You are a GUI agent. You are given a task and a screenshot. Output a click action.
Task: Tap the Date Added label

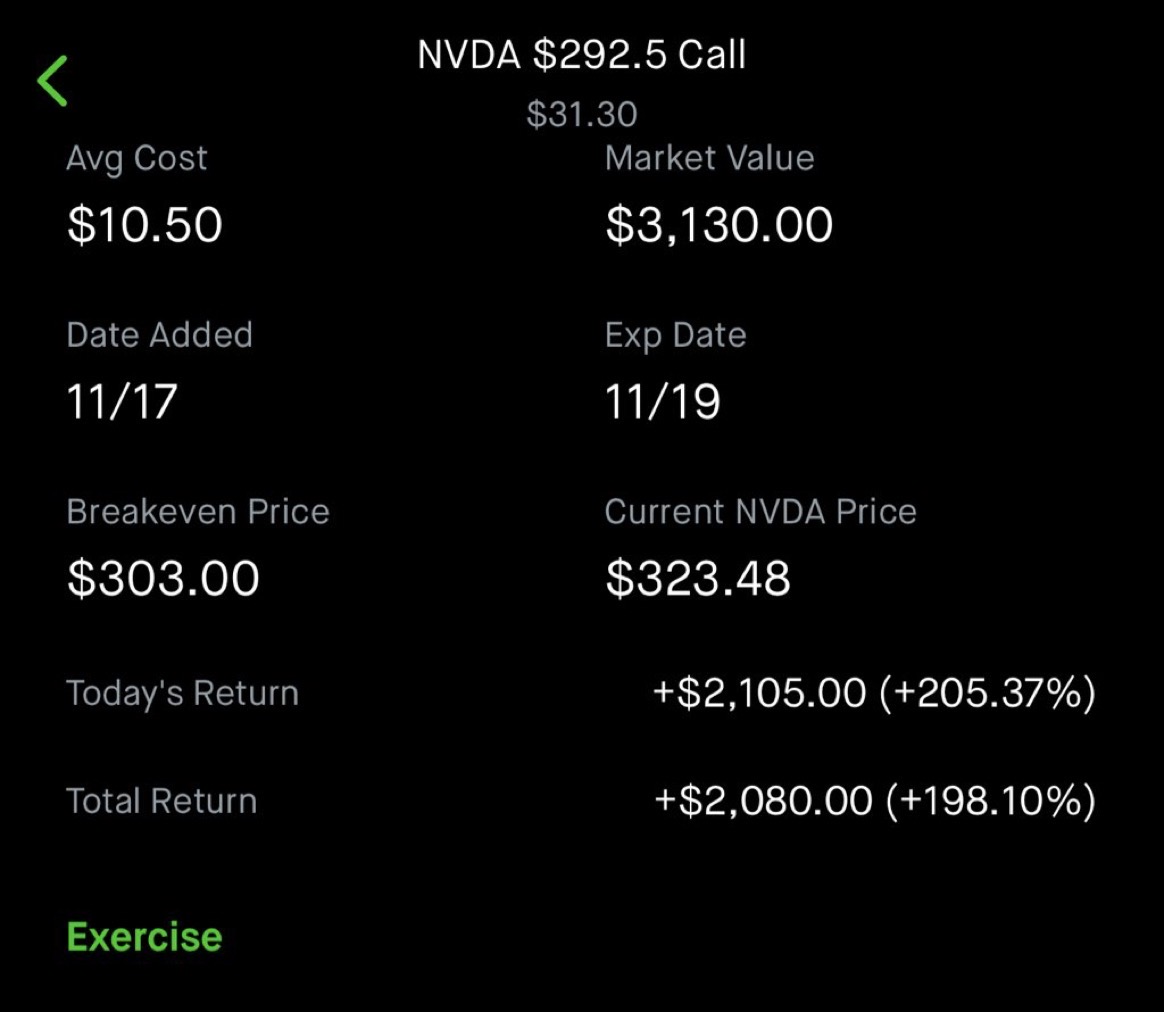(x=159, y=335)
